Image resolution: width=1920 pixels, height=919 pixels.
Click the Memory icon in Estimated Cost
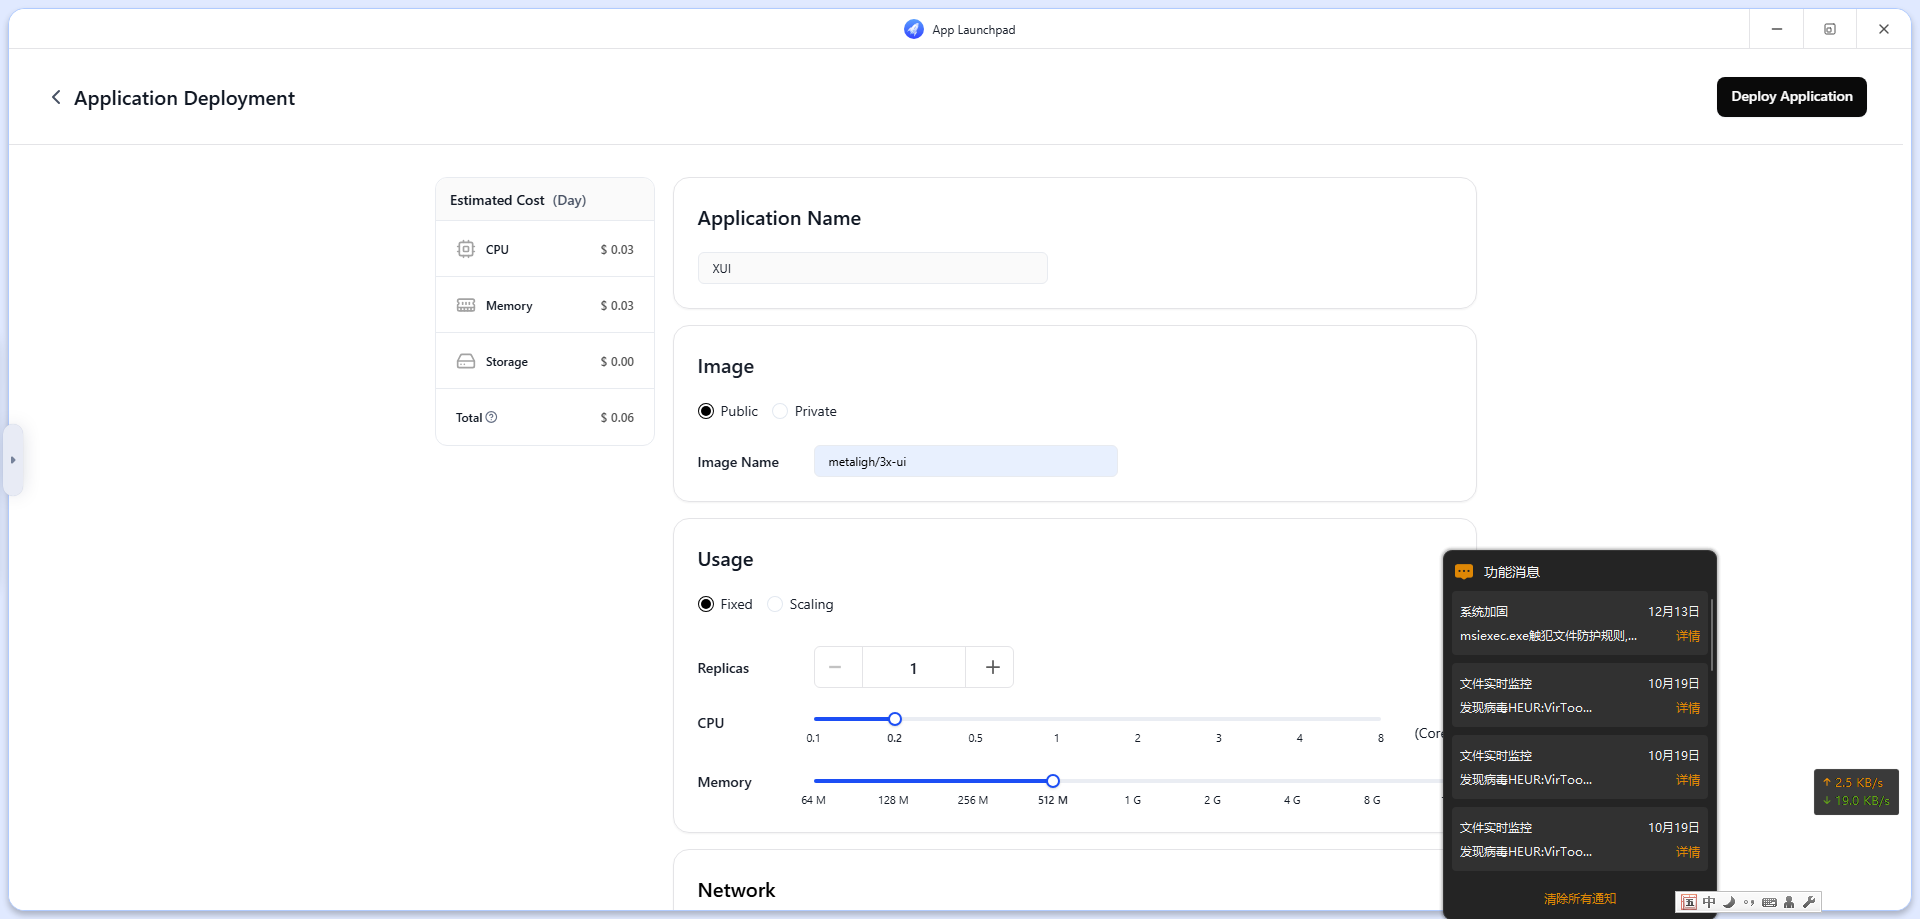click(x=466, y=305)
